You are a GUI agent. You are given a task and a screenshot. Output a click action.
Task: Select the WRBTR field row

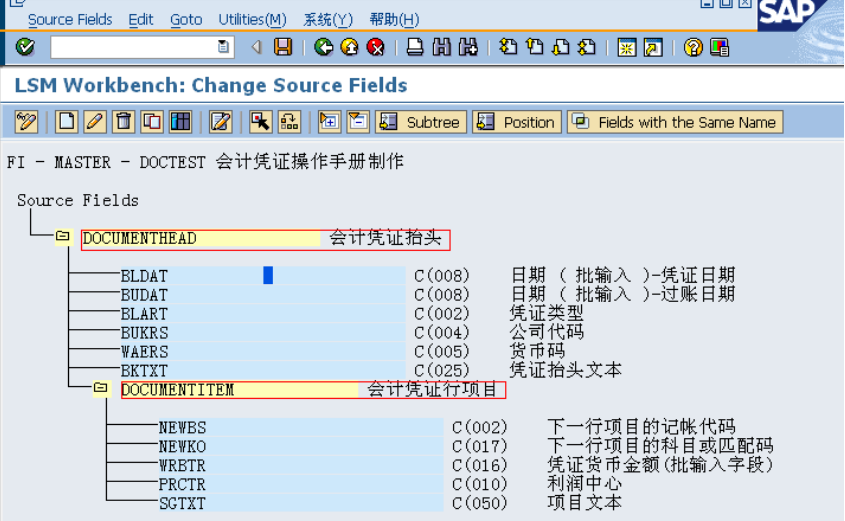pos(301,465)
